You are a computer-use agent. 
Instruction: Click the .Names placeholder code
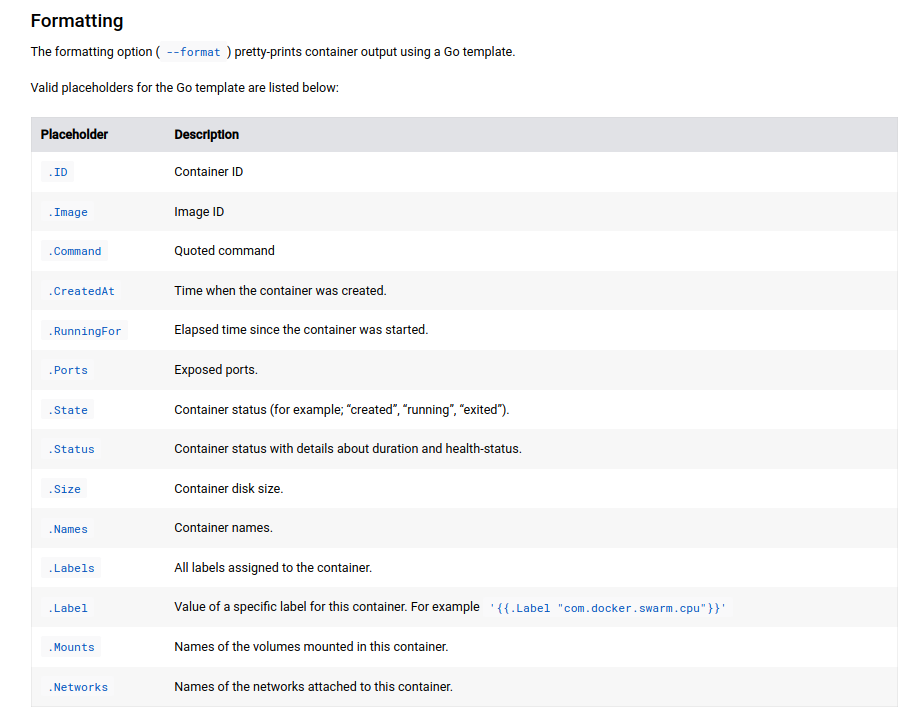click(68, 529)
